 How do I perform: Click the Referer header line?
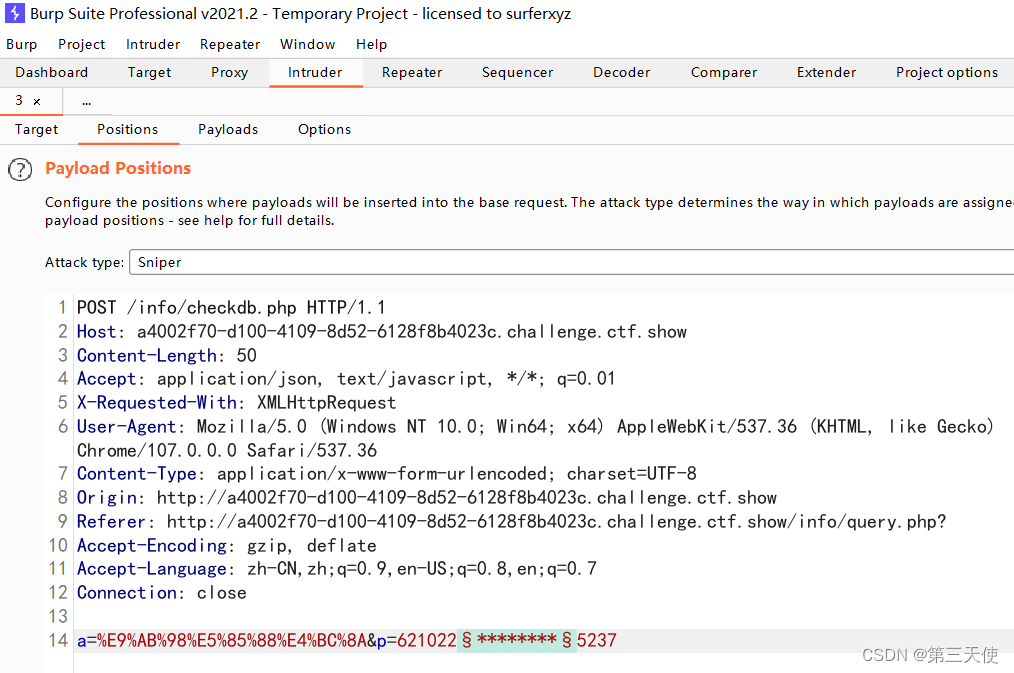click(x=512, y=522)
